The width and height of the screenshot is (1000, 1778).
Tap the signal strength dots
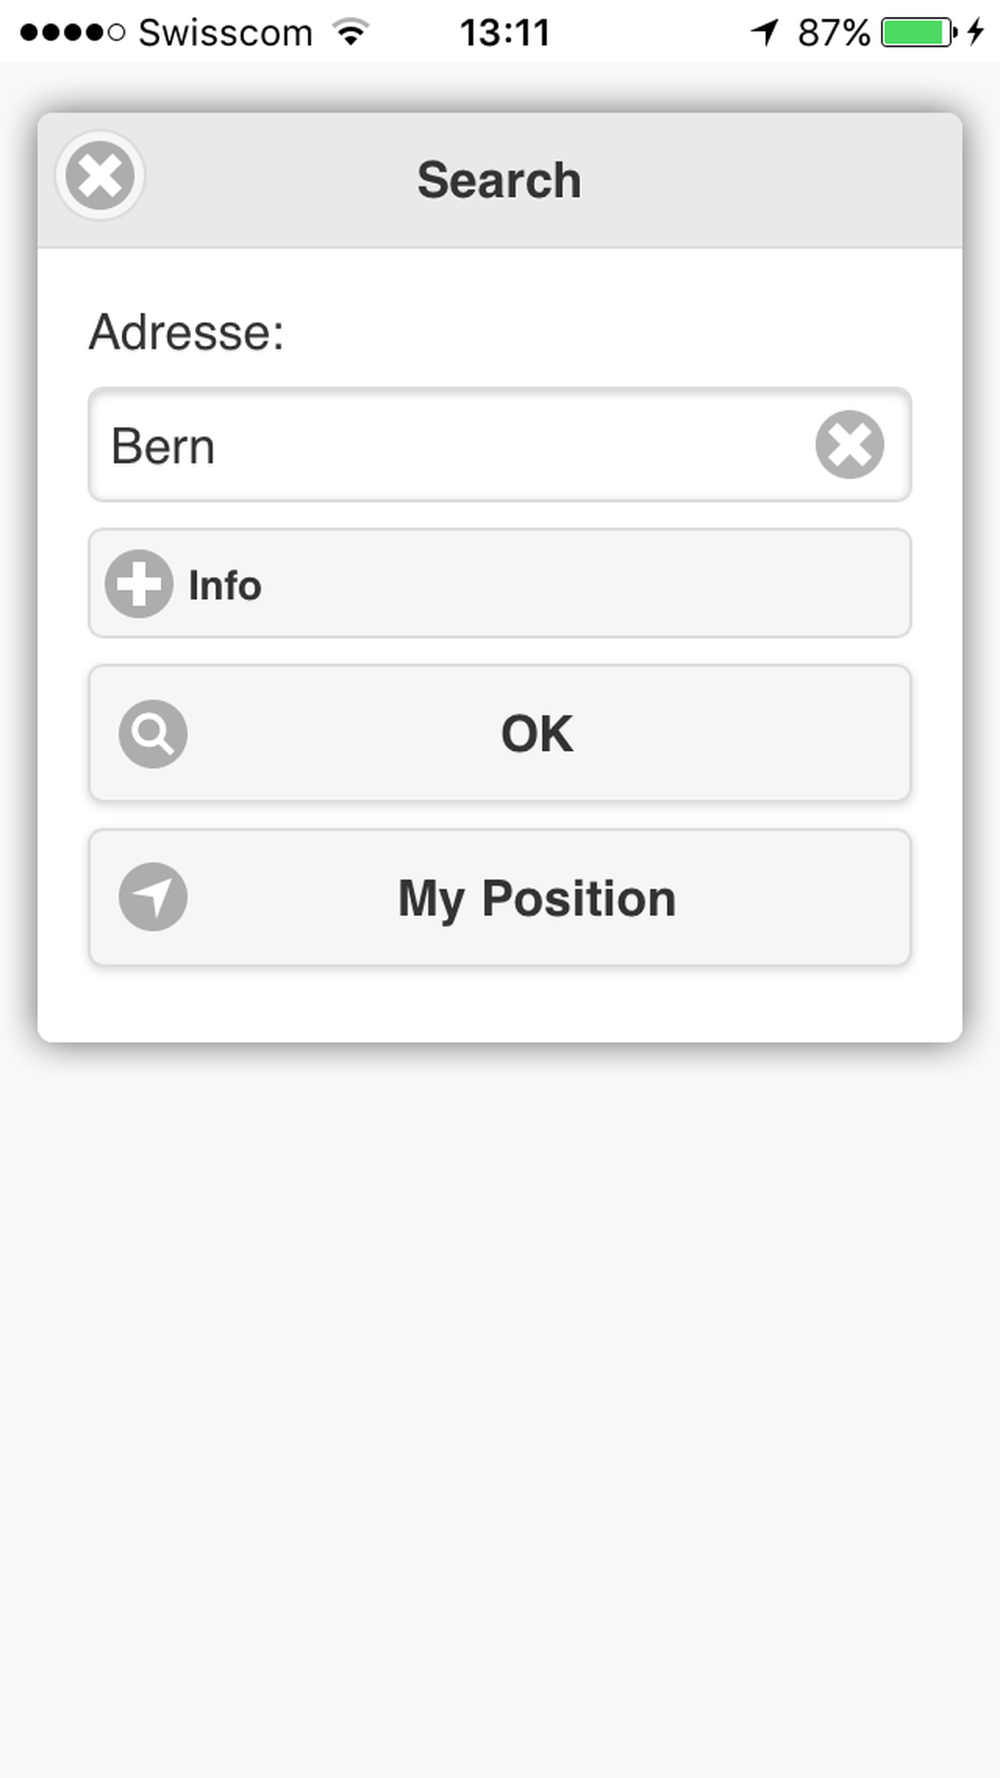pyautogui.click(x=72, y=33)
